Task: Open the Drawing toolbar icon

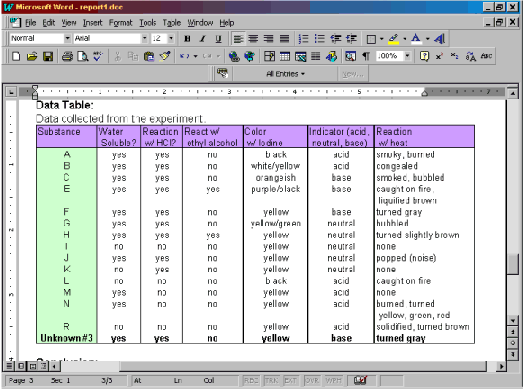Action: coord(331,56)
